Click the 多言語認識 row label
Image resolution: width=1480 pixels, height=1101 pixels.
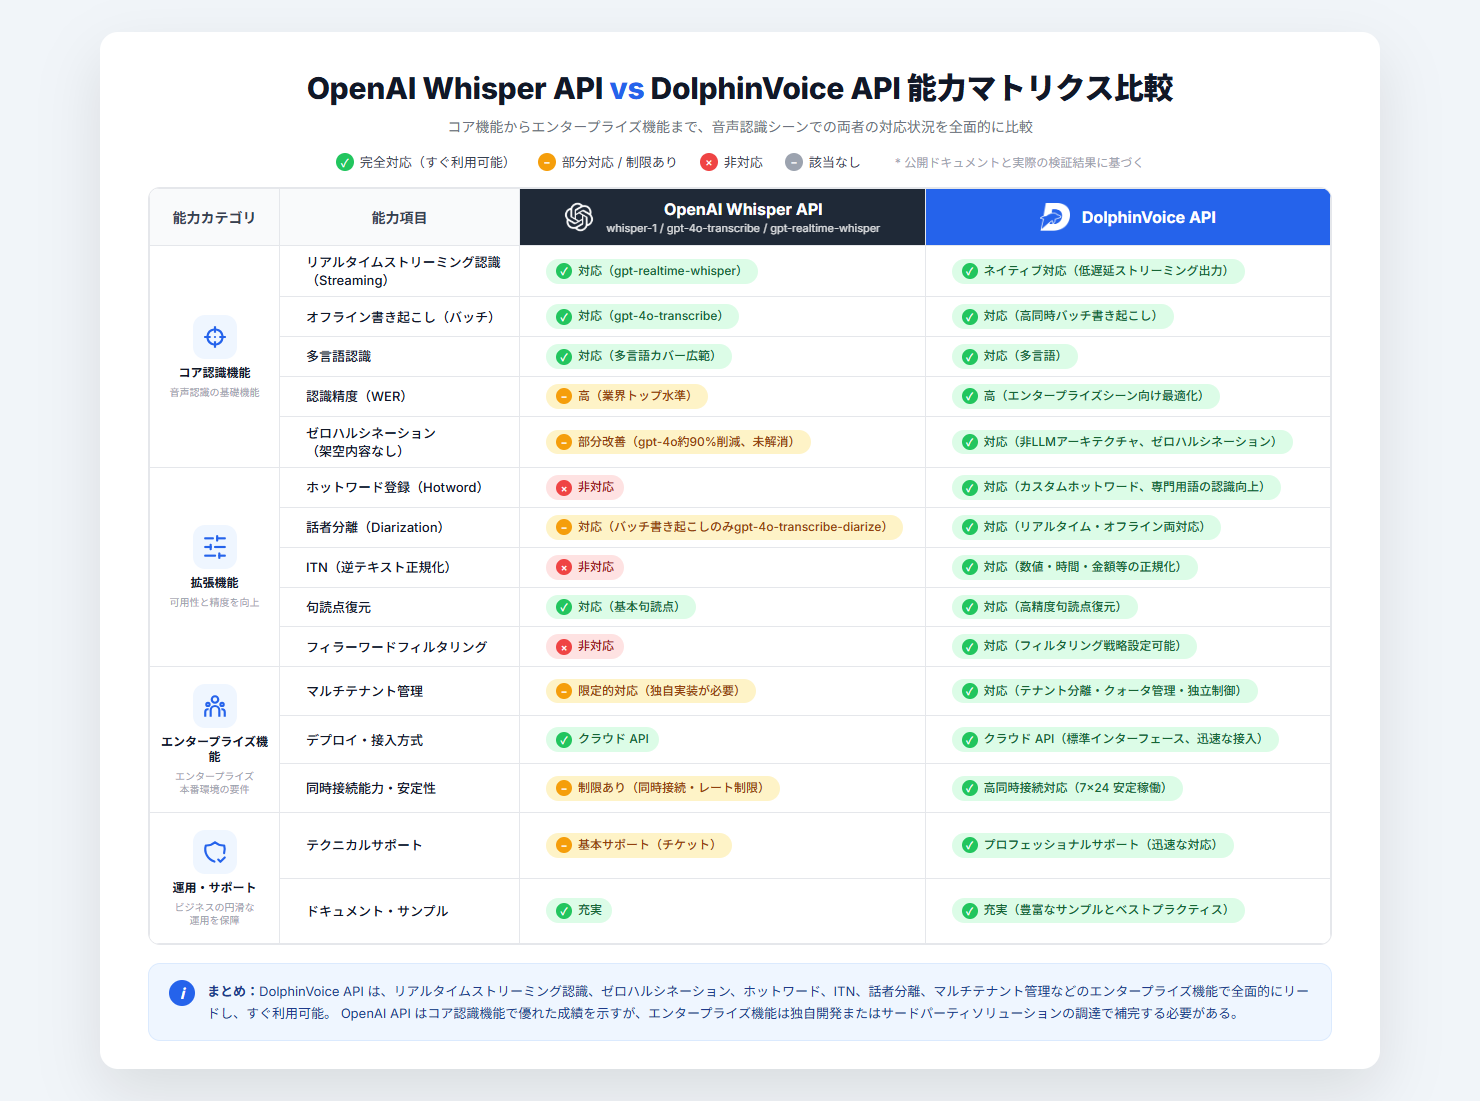(x=338, y=356)
